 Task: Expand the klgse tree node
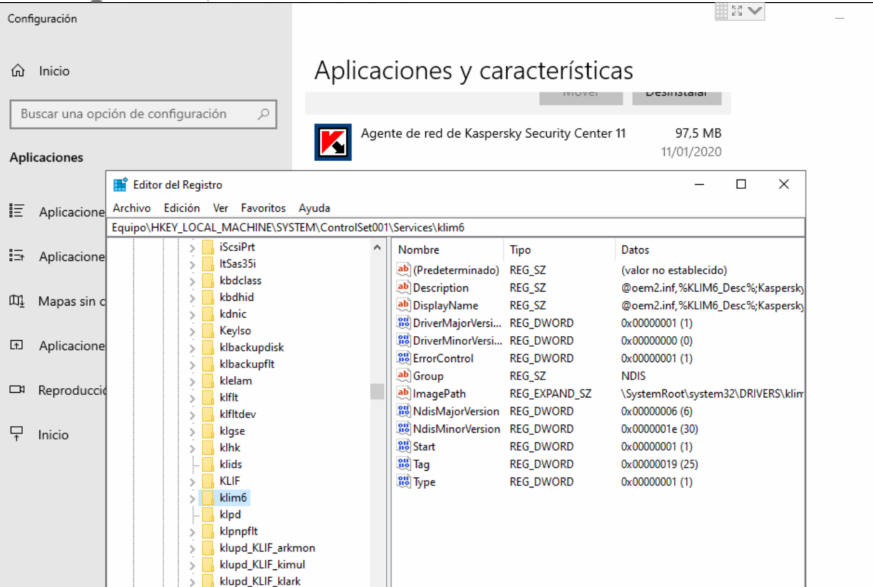[192, 432]
